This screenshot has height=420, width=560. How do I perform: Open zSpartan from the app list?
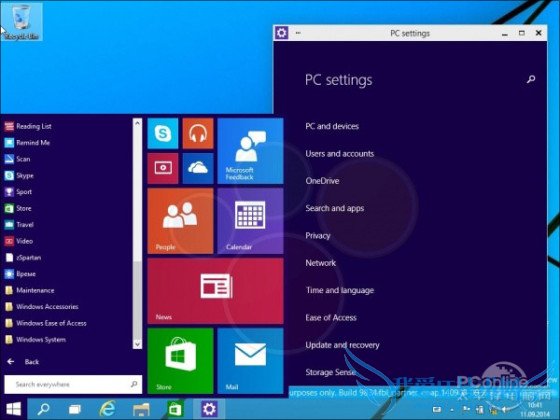coord(23,258)
